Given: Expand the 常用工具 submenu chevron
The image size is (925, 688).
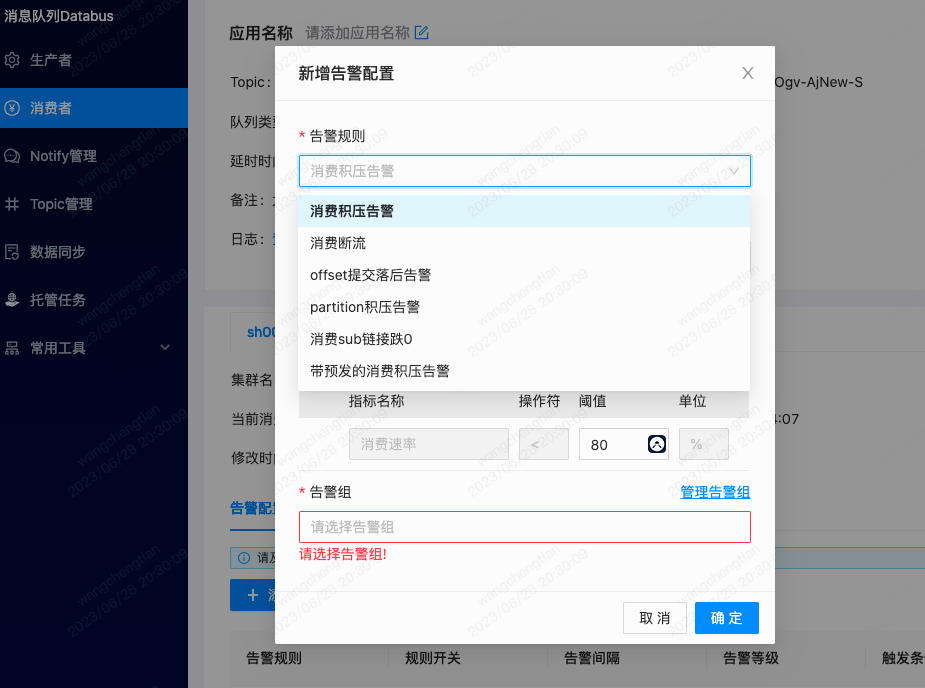Looking at the screenshot, I should pos(165,348).
